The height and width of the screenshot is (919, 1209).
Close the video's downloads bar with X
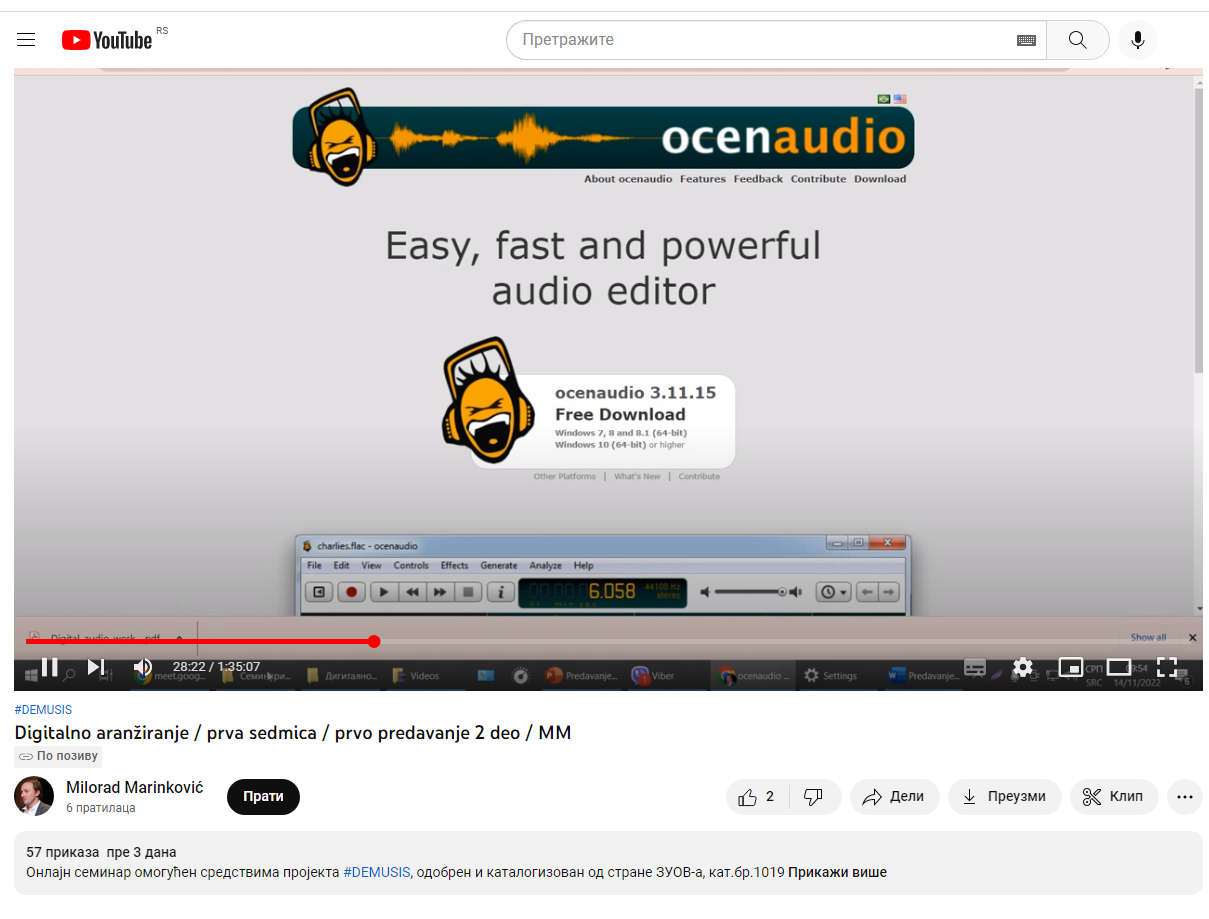click(1192, 637)
